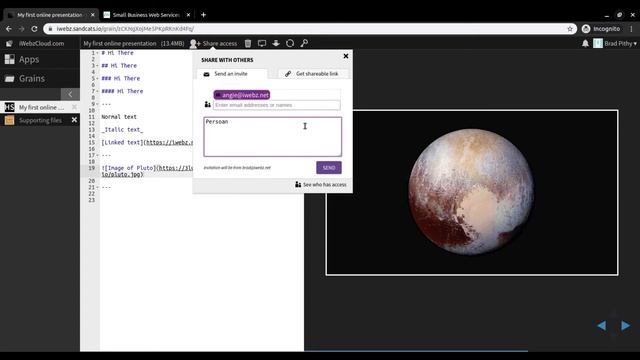This screenshot has width=640, height=360.
Task: Focus the email addresses input field
Action: [x=276, y=105]
